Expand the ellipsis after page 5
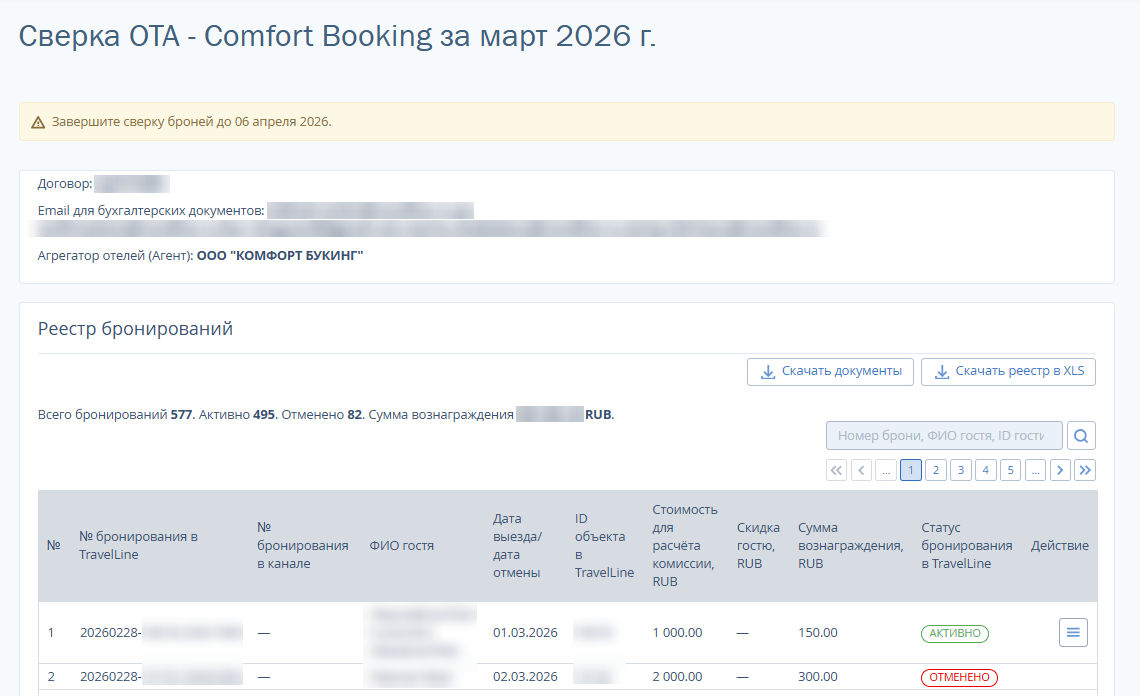This screenshot has width=1140, height=696. [x=1035, y=470]
